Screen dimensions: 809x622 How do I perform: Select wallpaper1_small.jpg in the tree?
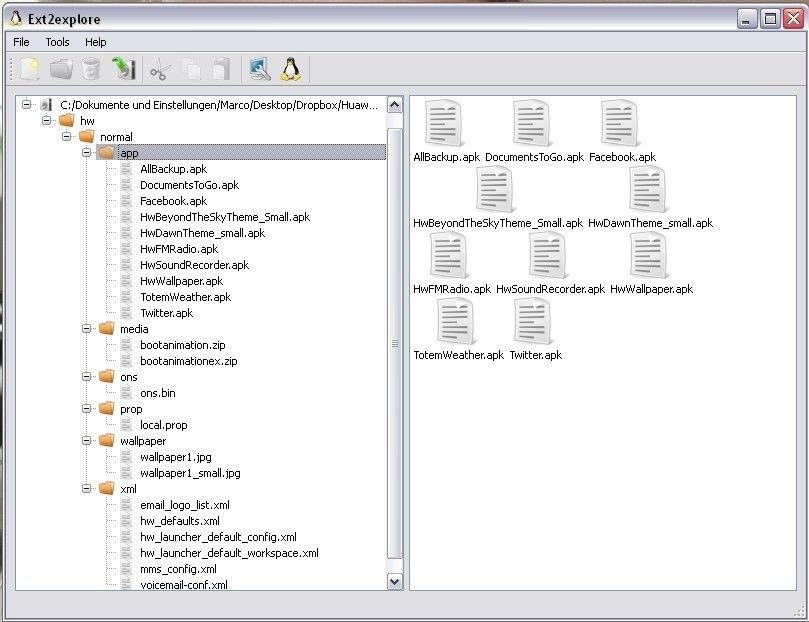click(x=190, y=473)
